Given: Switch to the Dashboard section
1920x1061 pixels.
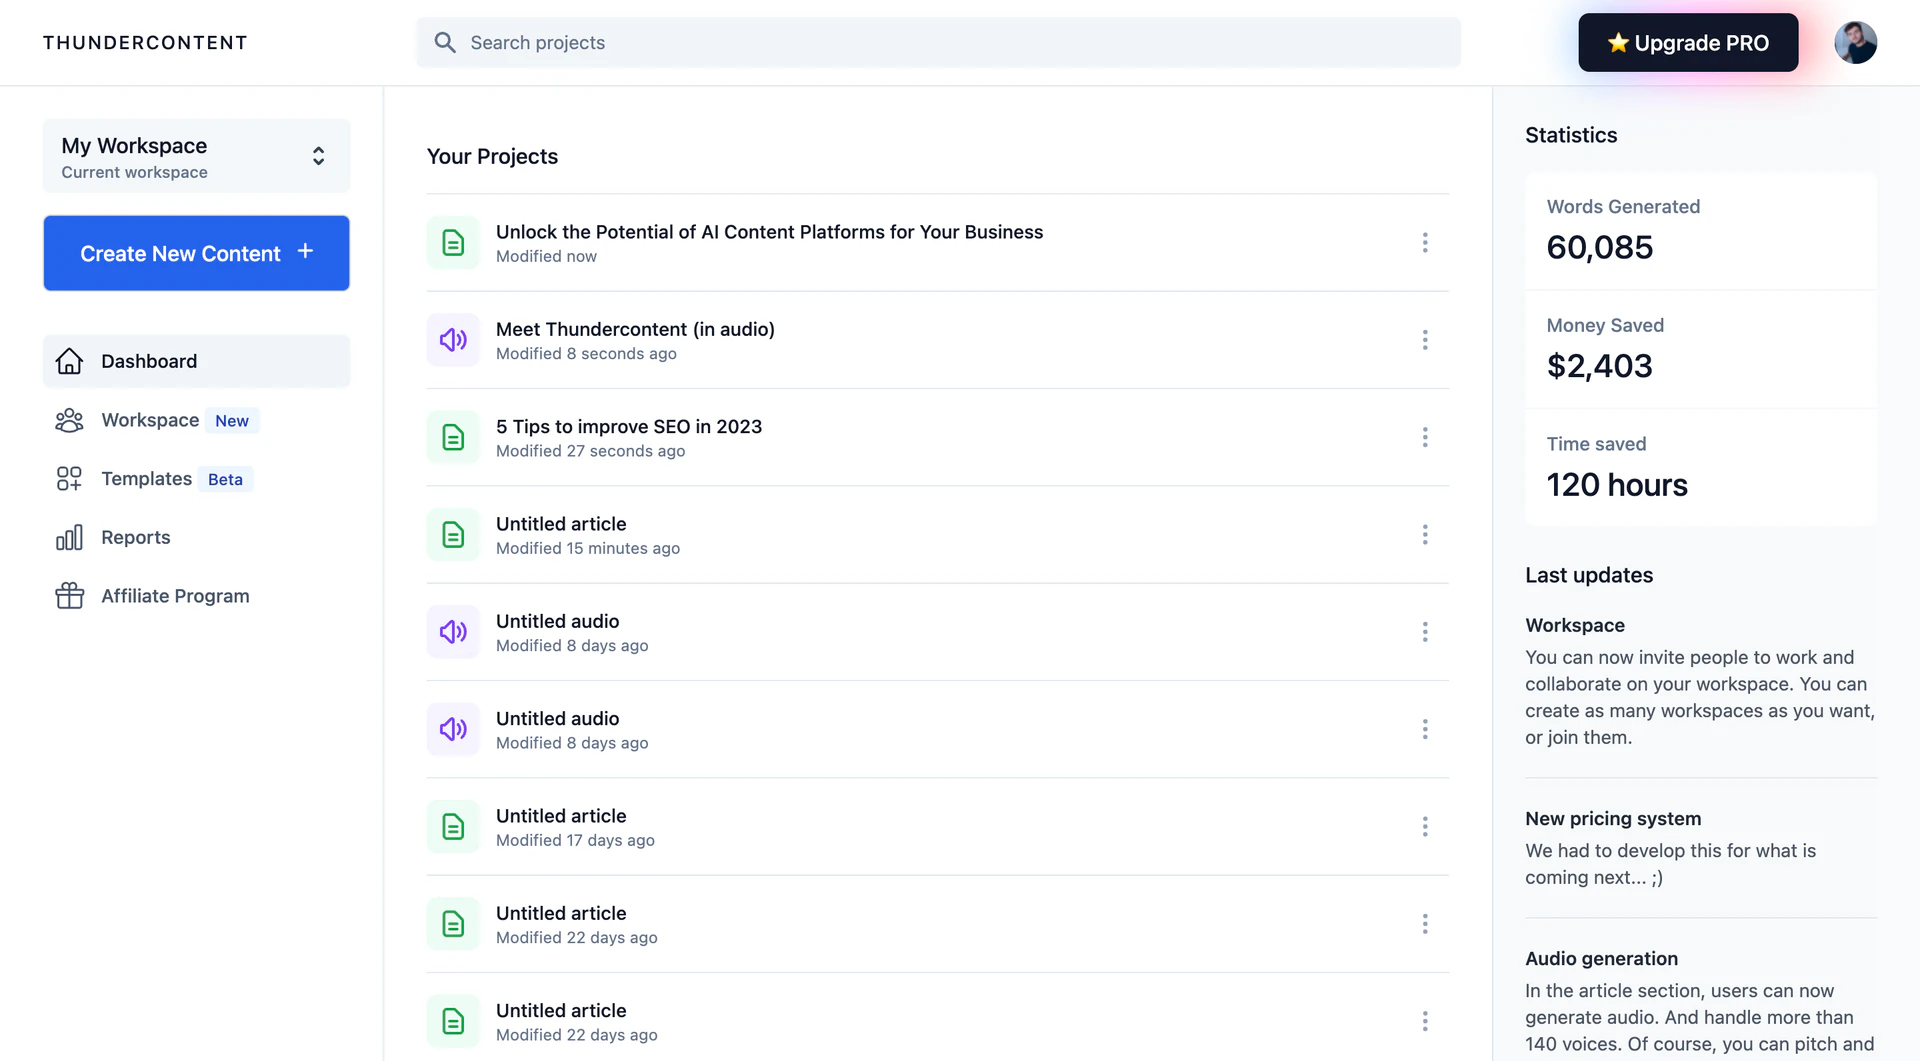Looking at the screenshot, I should (x=148, y=361).
